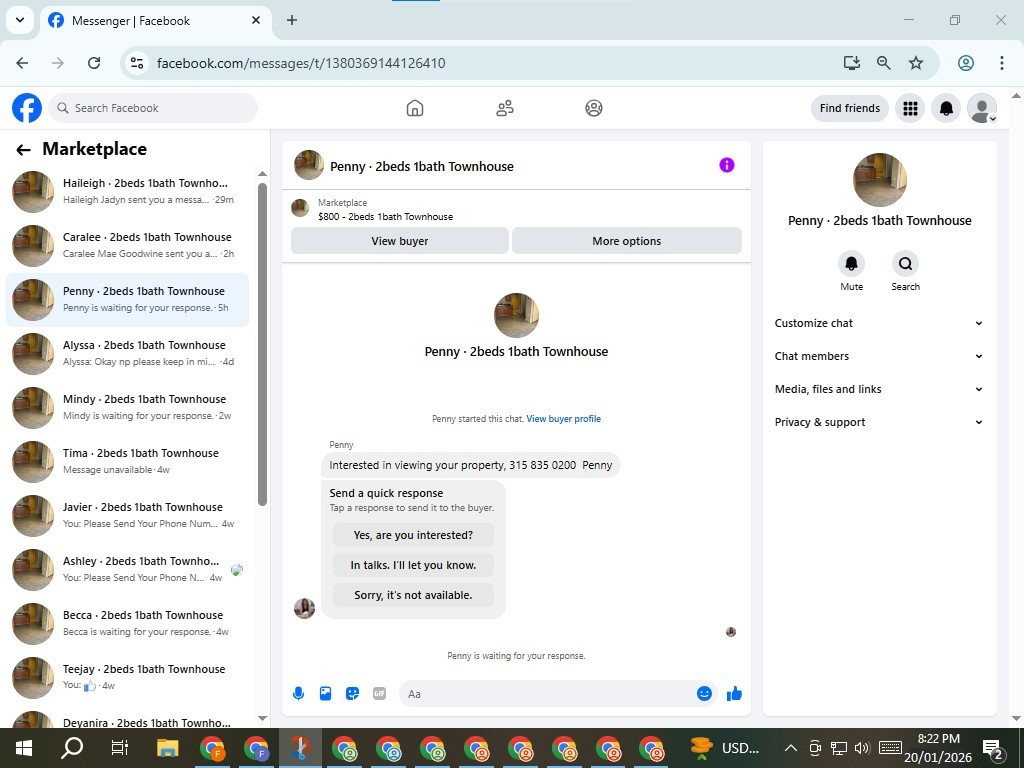1024x768 pixels.
Task: Open the taskbar volume control
Action: pyautogui.click(x=862, y=748)
